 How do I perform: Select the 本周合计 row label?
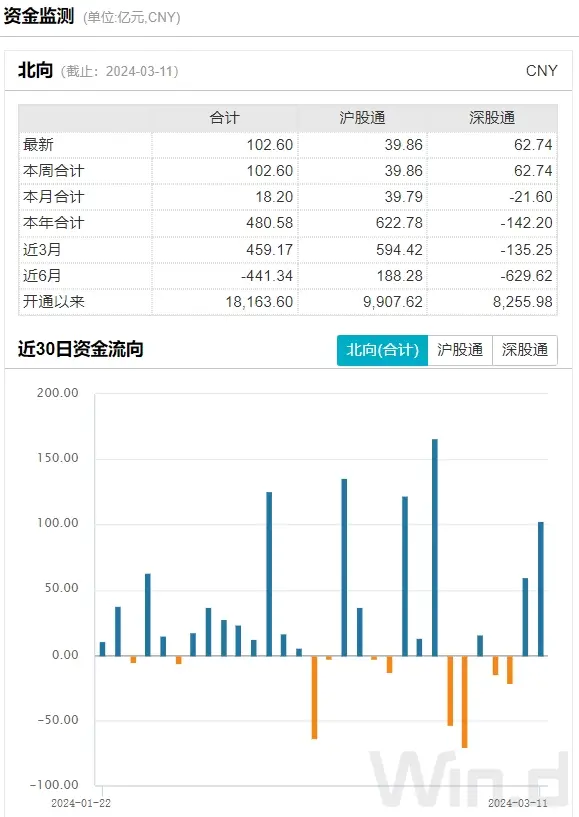pyautogui.click(x=53, y=170)
